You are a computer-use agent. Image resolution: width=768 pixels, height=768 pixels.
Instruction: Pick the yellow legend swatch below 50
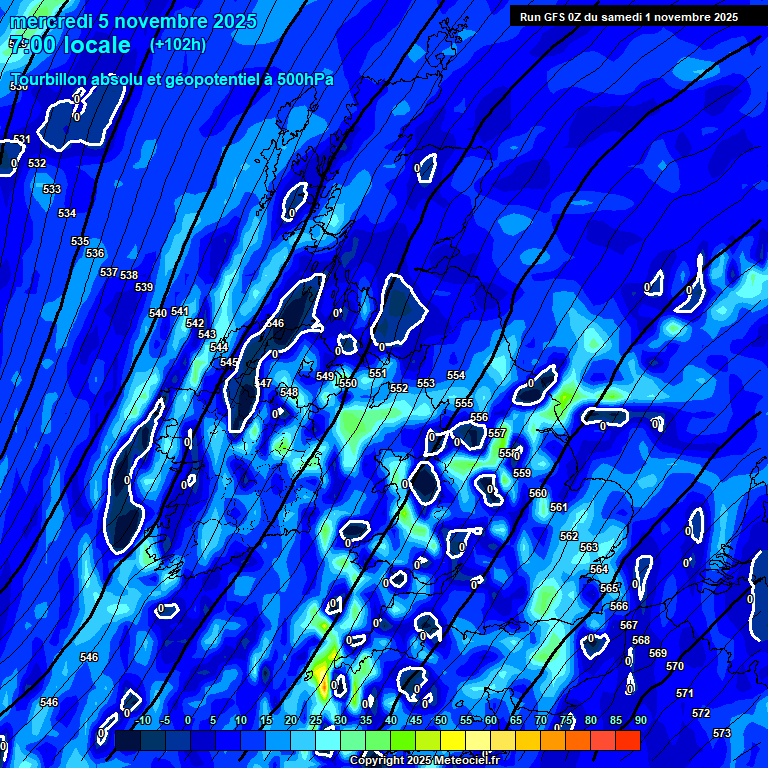(453, 741)
